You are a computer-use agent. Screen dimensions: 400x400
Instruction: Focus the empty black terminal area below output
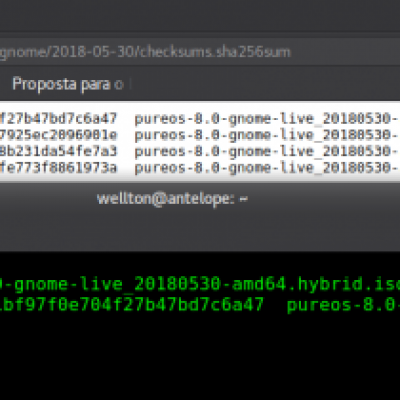200,358
